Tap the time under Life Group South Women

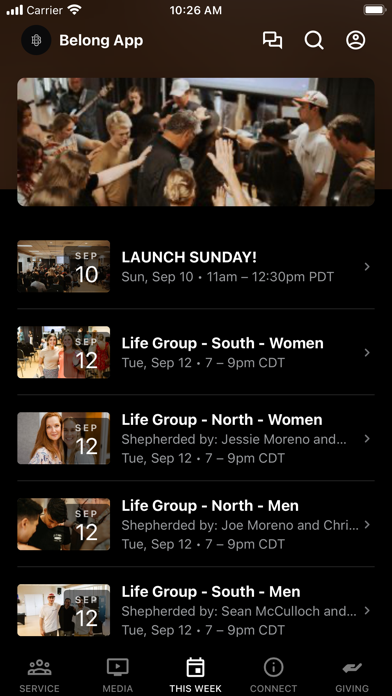coord(203,363)
